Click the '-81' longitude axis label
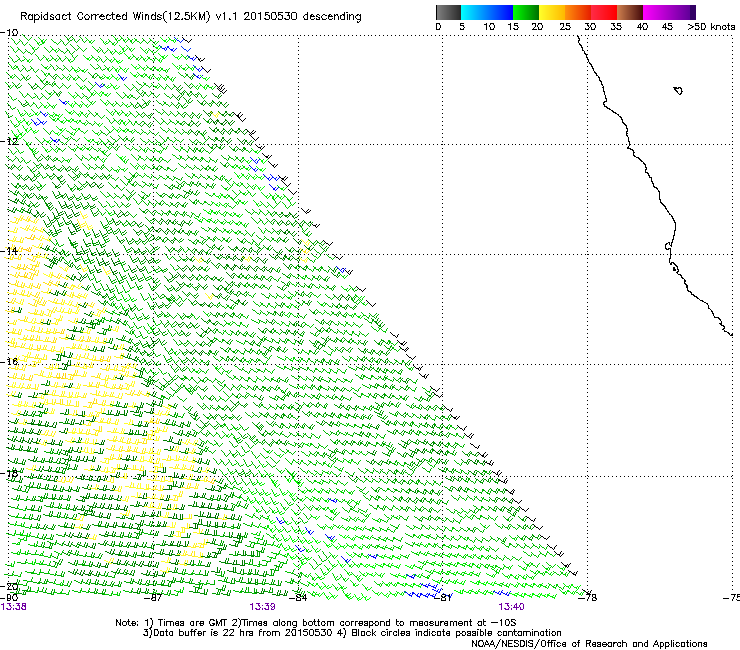 pos(442,598)
